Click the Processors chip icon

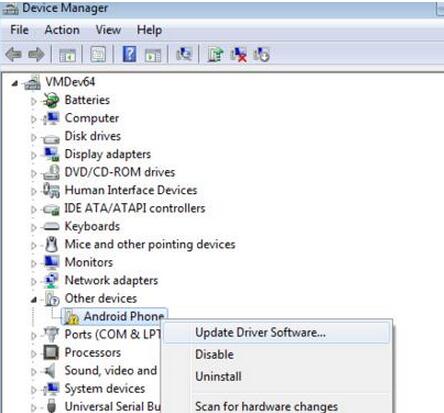(x=51, y=352)
